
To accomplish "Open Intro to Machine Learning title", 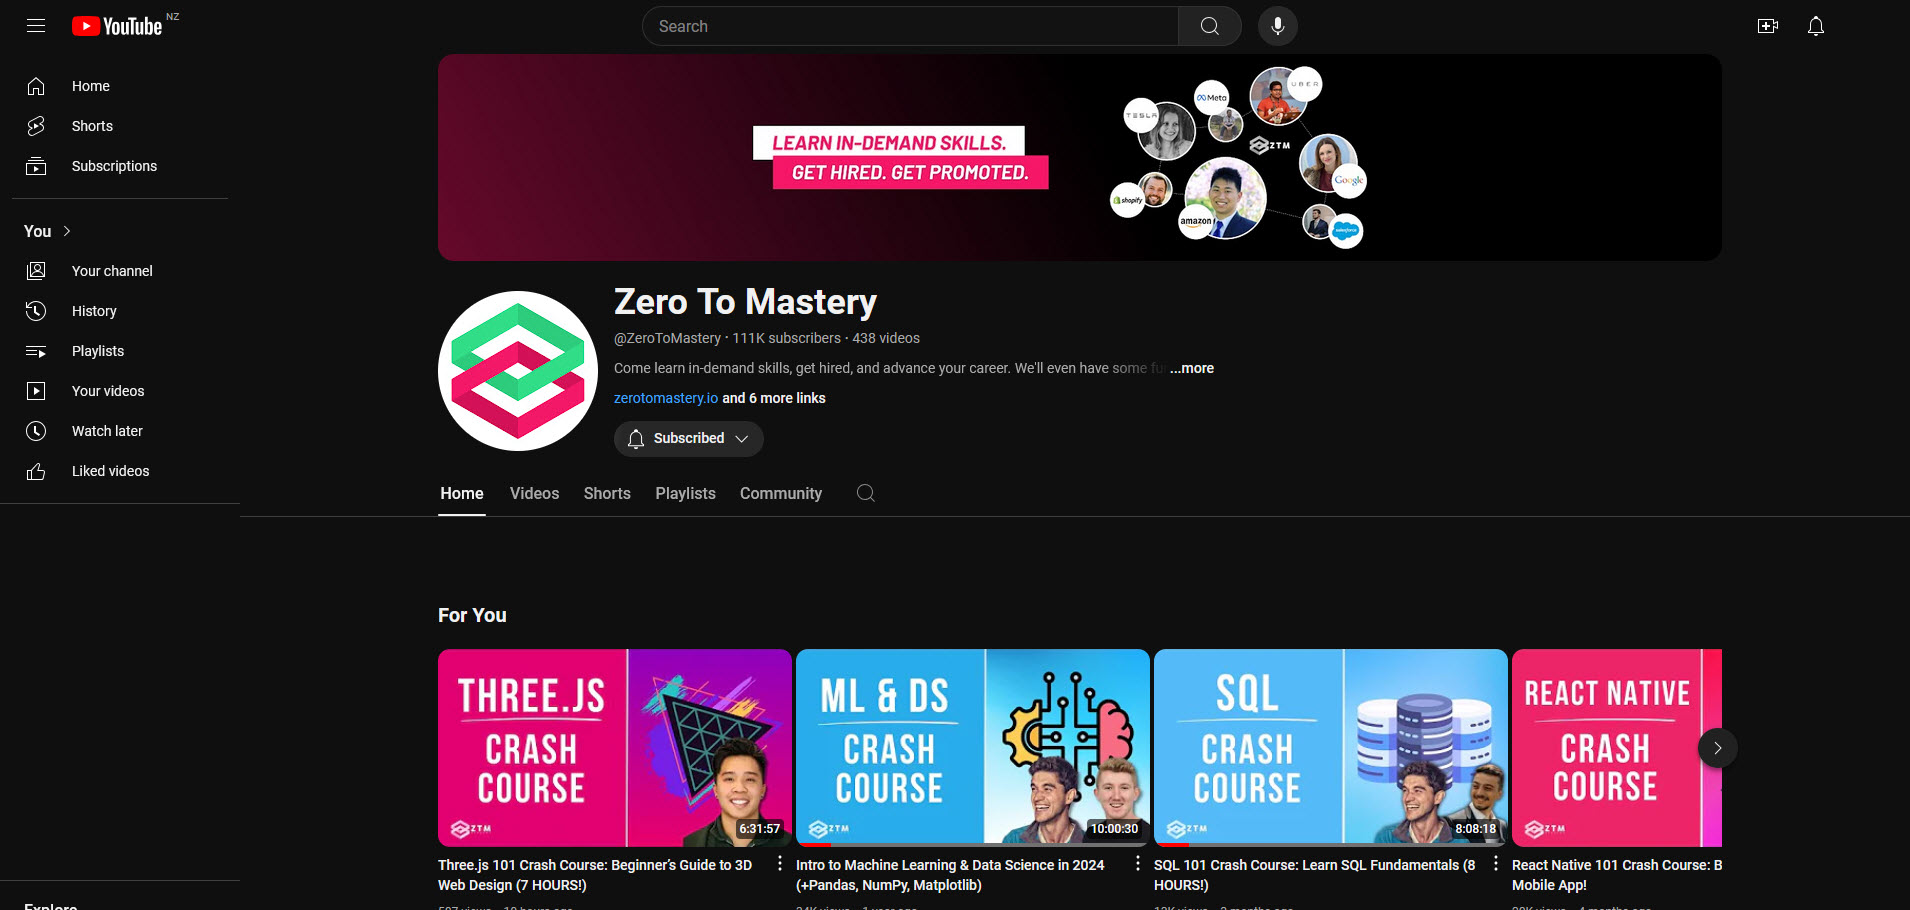I will tap(950, 875).
